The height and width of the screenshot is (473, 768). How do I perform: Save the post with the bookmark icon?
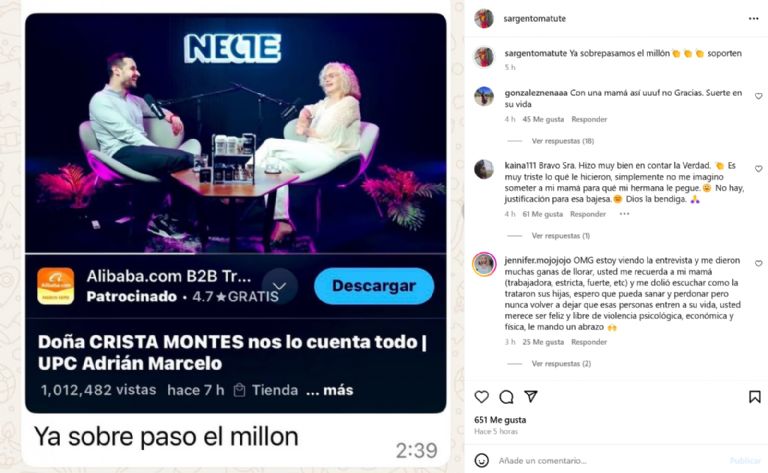(755, 397)
